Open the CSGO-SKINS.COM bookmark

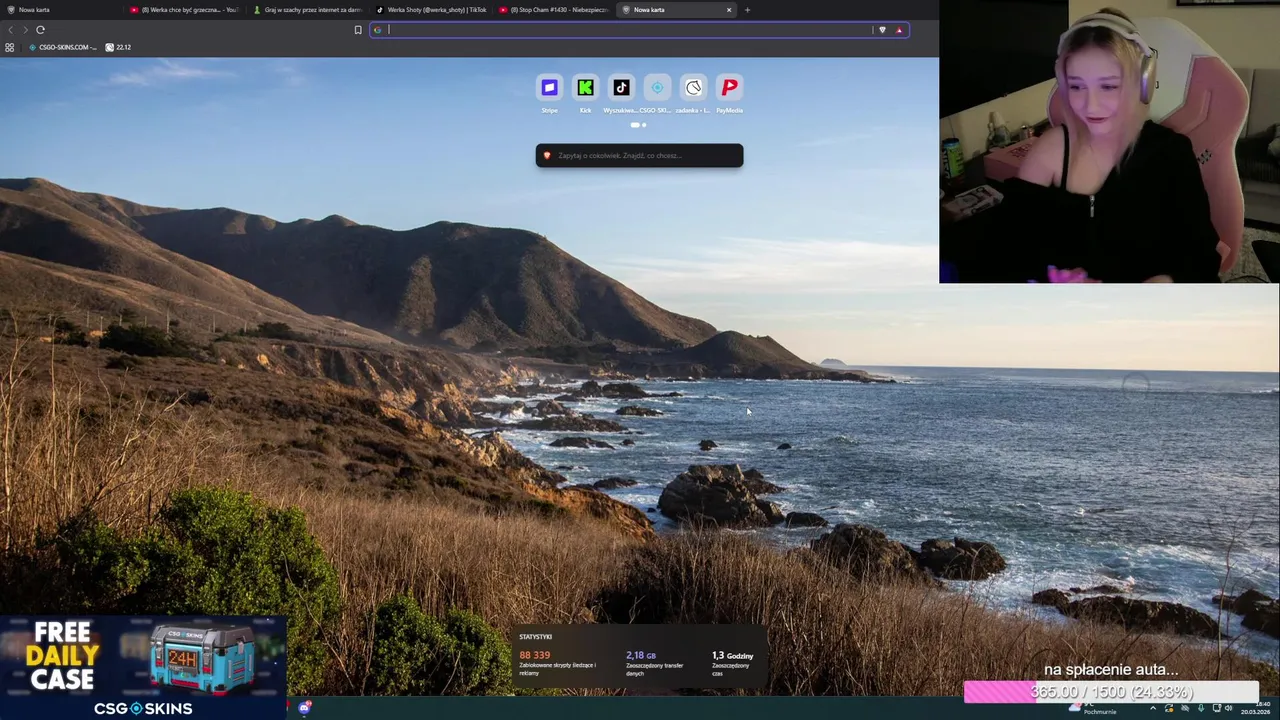(x=62, y=47)
